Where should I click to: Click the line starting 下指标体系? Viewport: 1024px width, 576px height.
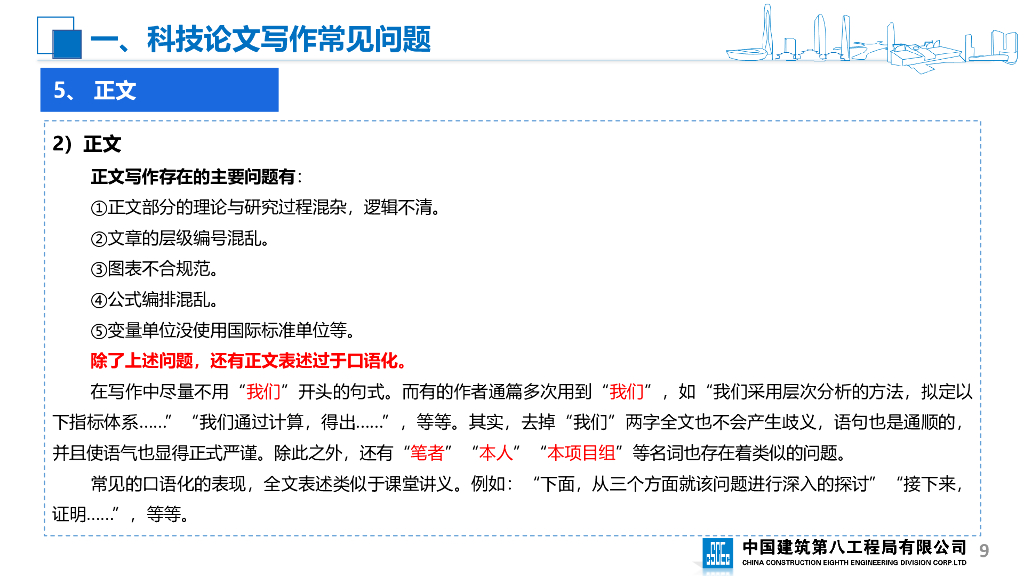509,423
